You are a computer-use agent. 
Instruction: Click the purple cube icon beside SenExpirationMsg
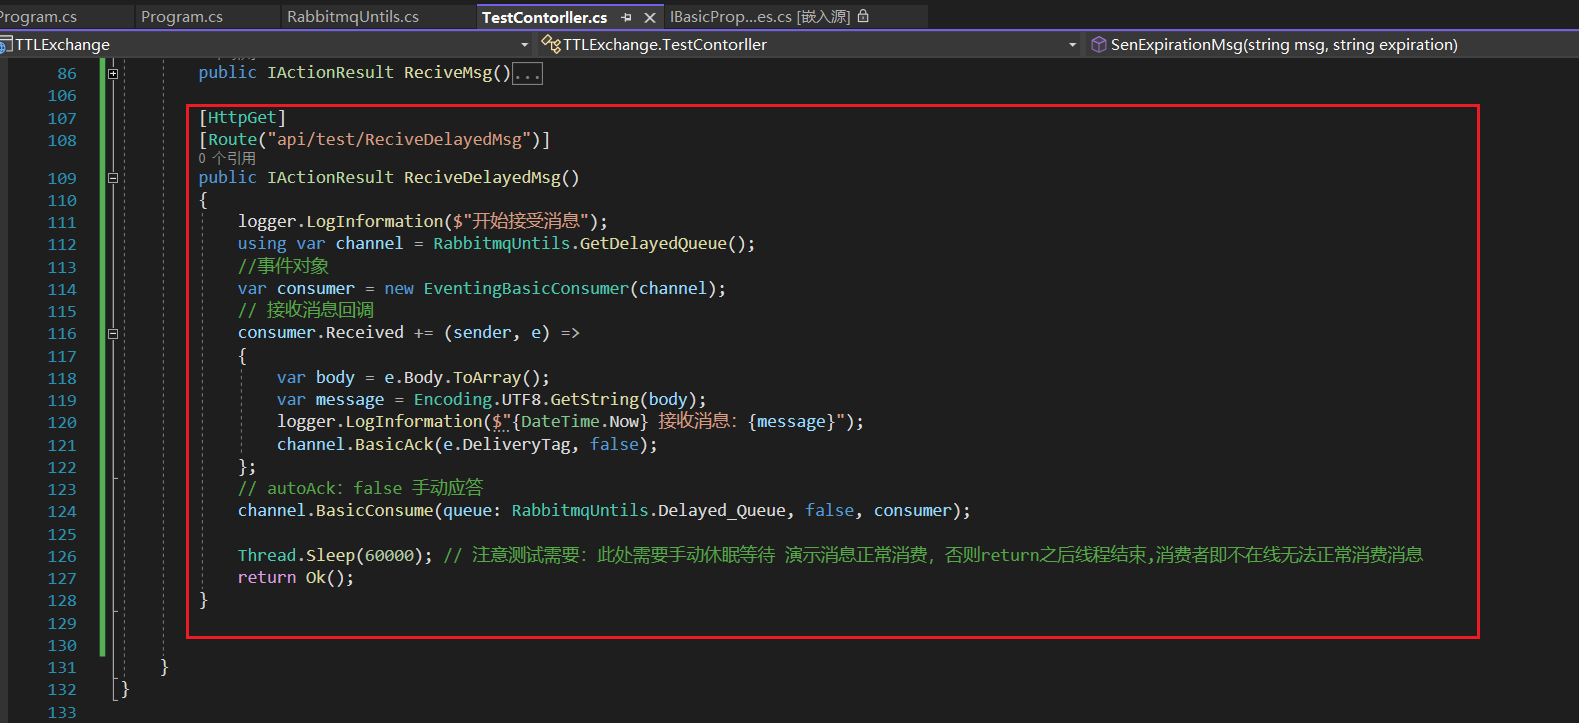click(1098, 44)
